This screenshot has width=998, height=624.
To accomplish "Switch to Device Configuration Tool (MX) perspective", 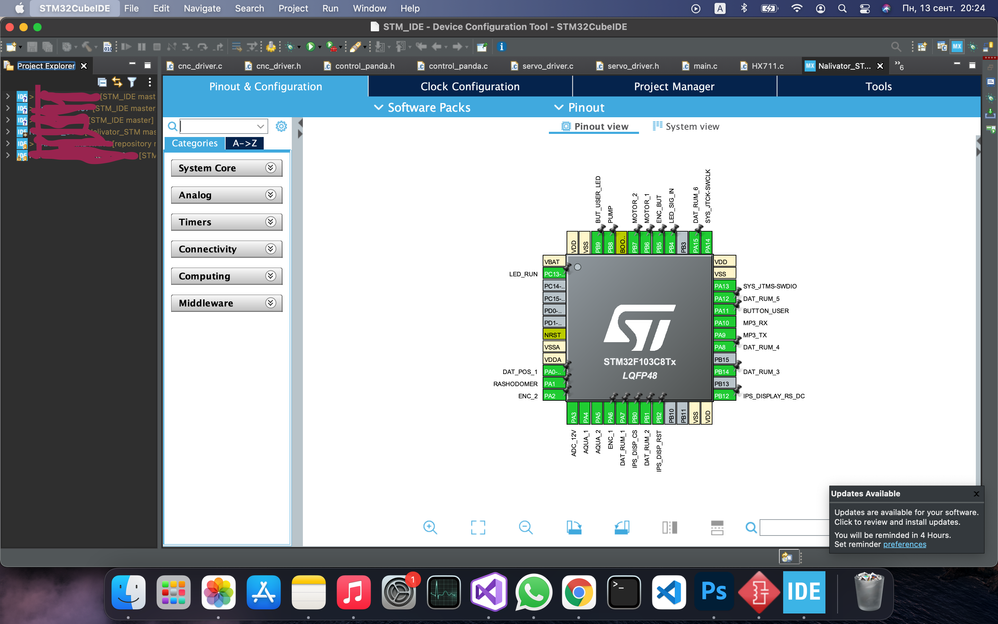I will pos(957,46).
